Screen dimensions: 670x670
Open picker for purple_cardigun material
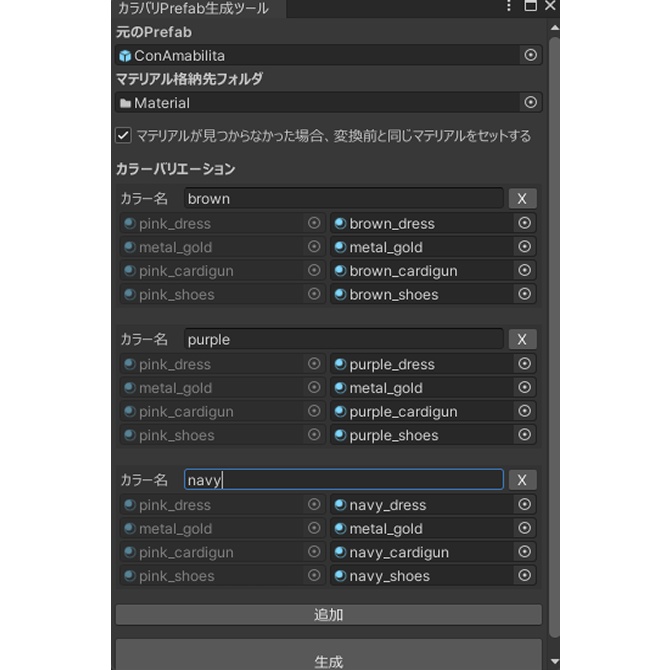click(x=524, y=411)
